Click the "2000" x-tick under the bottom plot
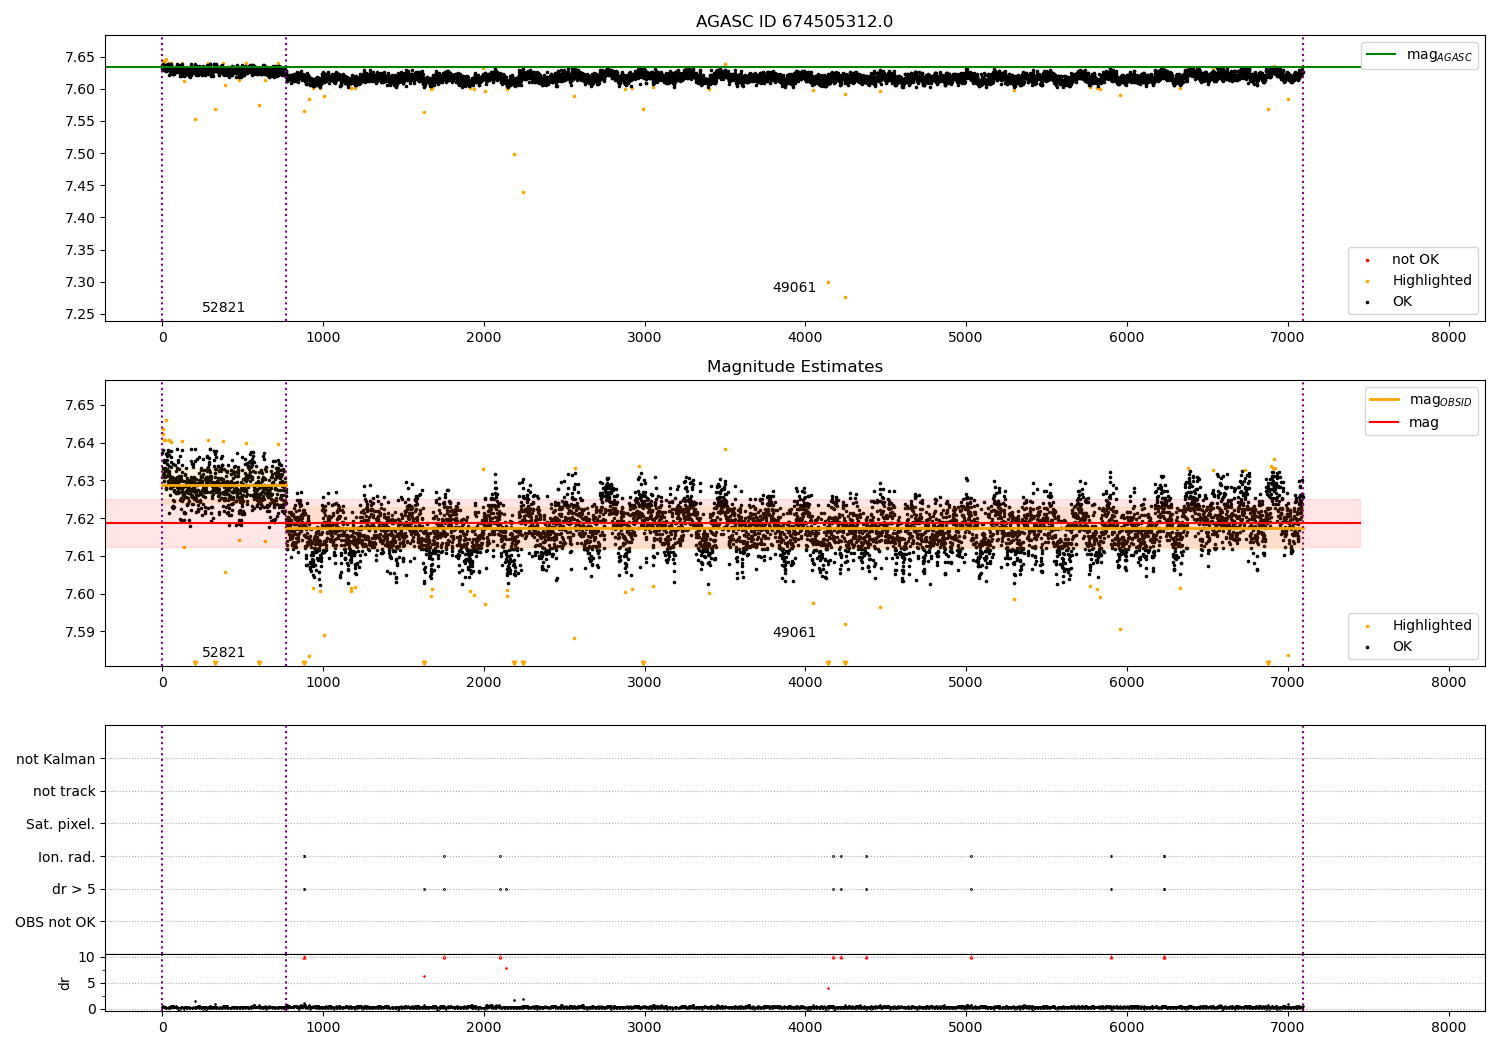 (484, 1028)
